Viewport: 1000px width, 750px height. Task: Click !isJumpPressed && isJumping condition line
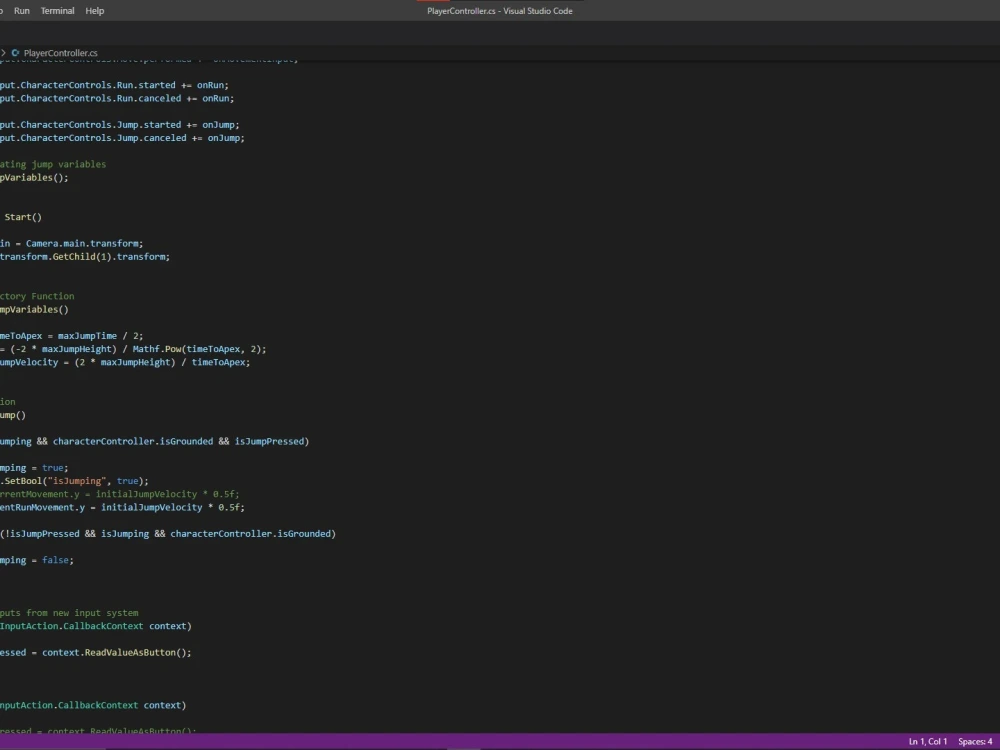point(168,533)
